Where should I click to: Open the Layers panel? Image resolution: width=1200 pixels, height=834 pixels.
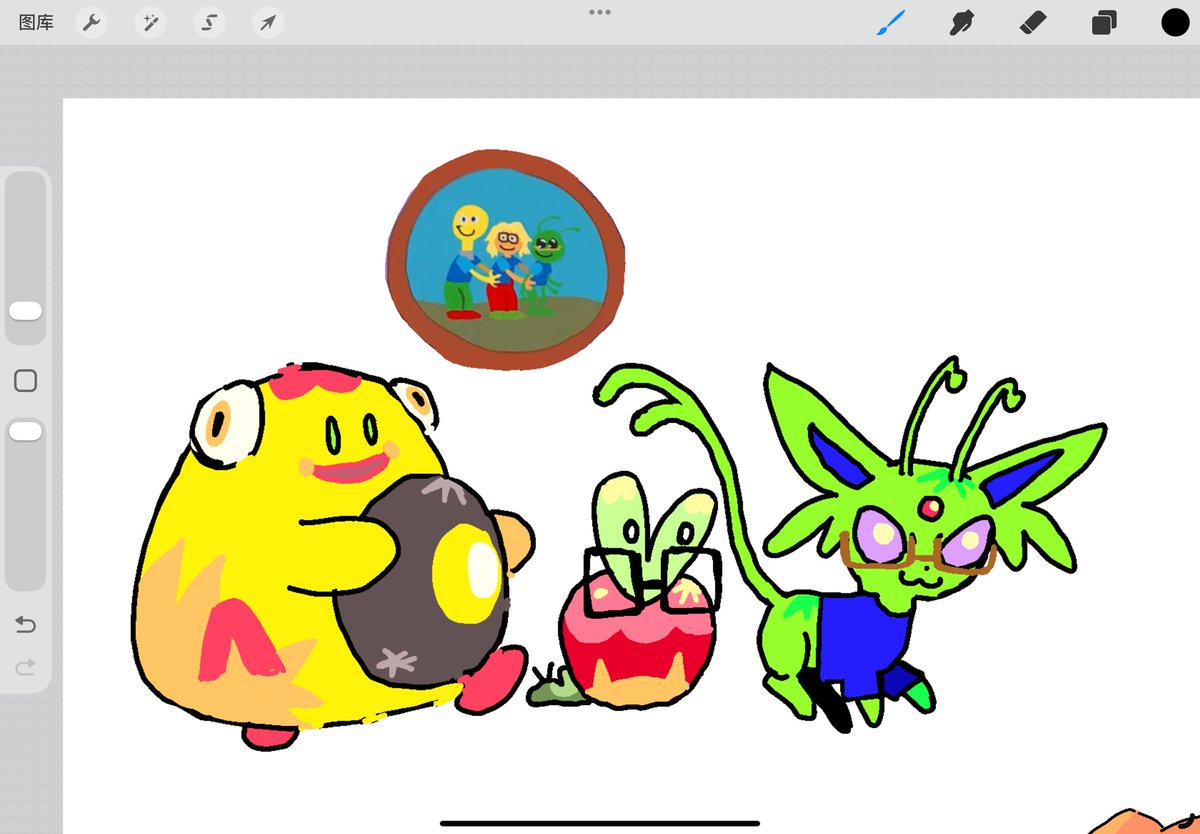click(x=1104, y=23)
